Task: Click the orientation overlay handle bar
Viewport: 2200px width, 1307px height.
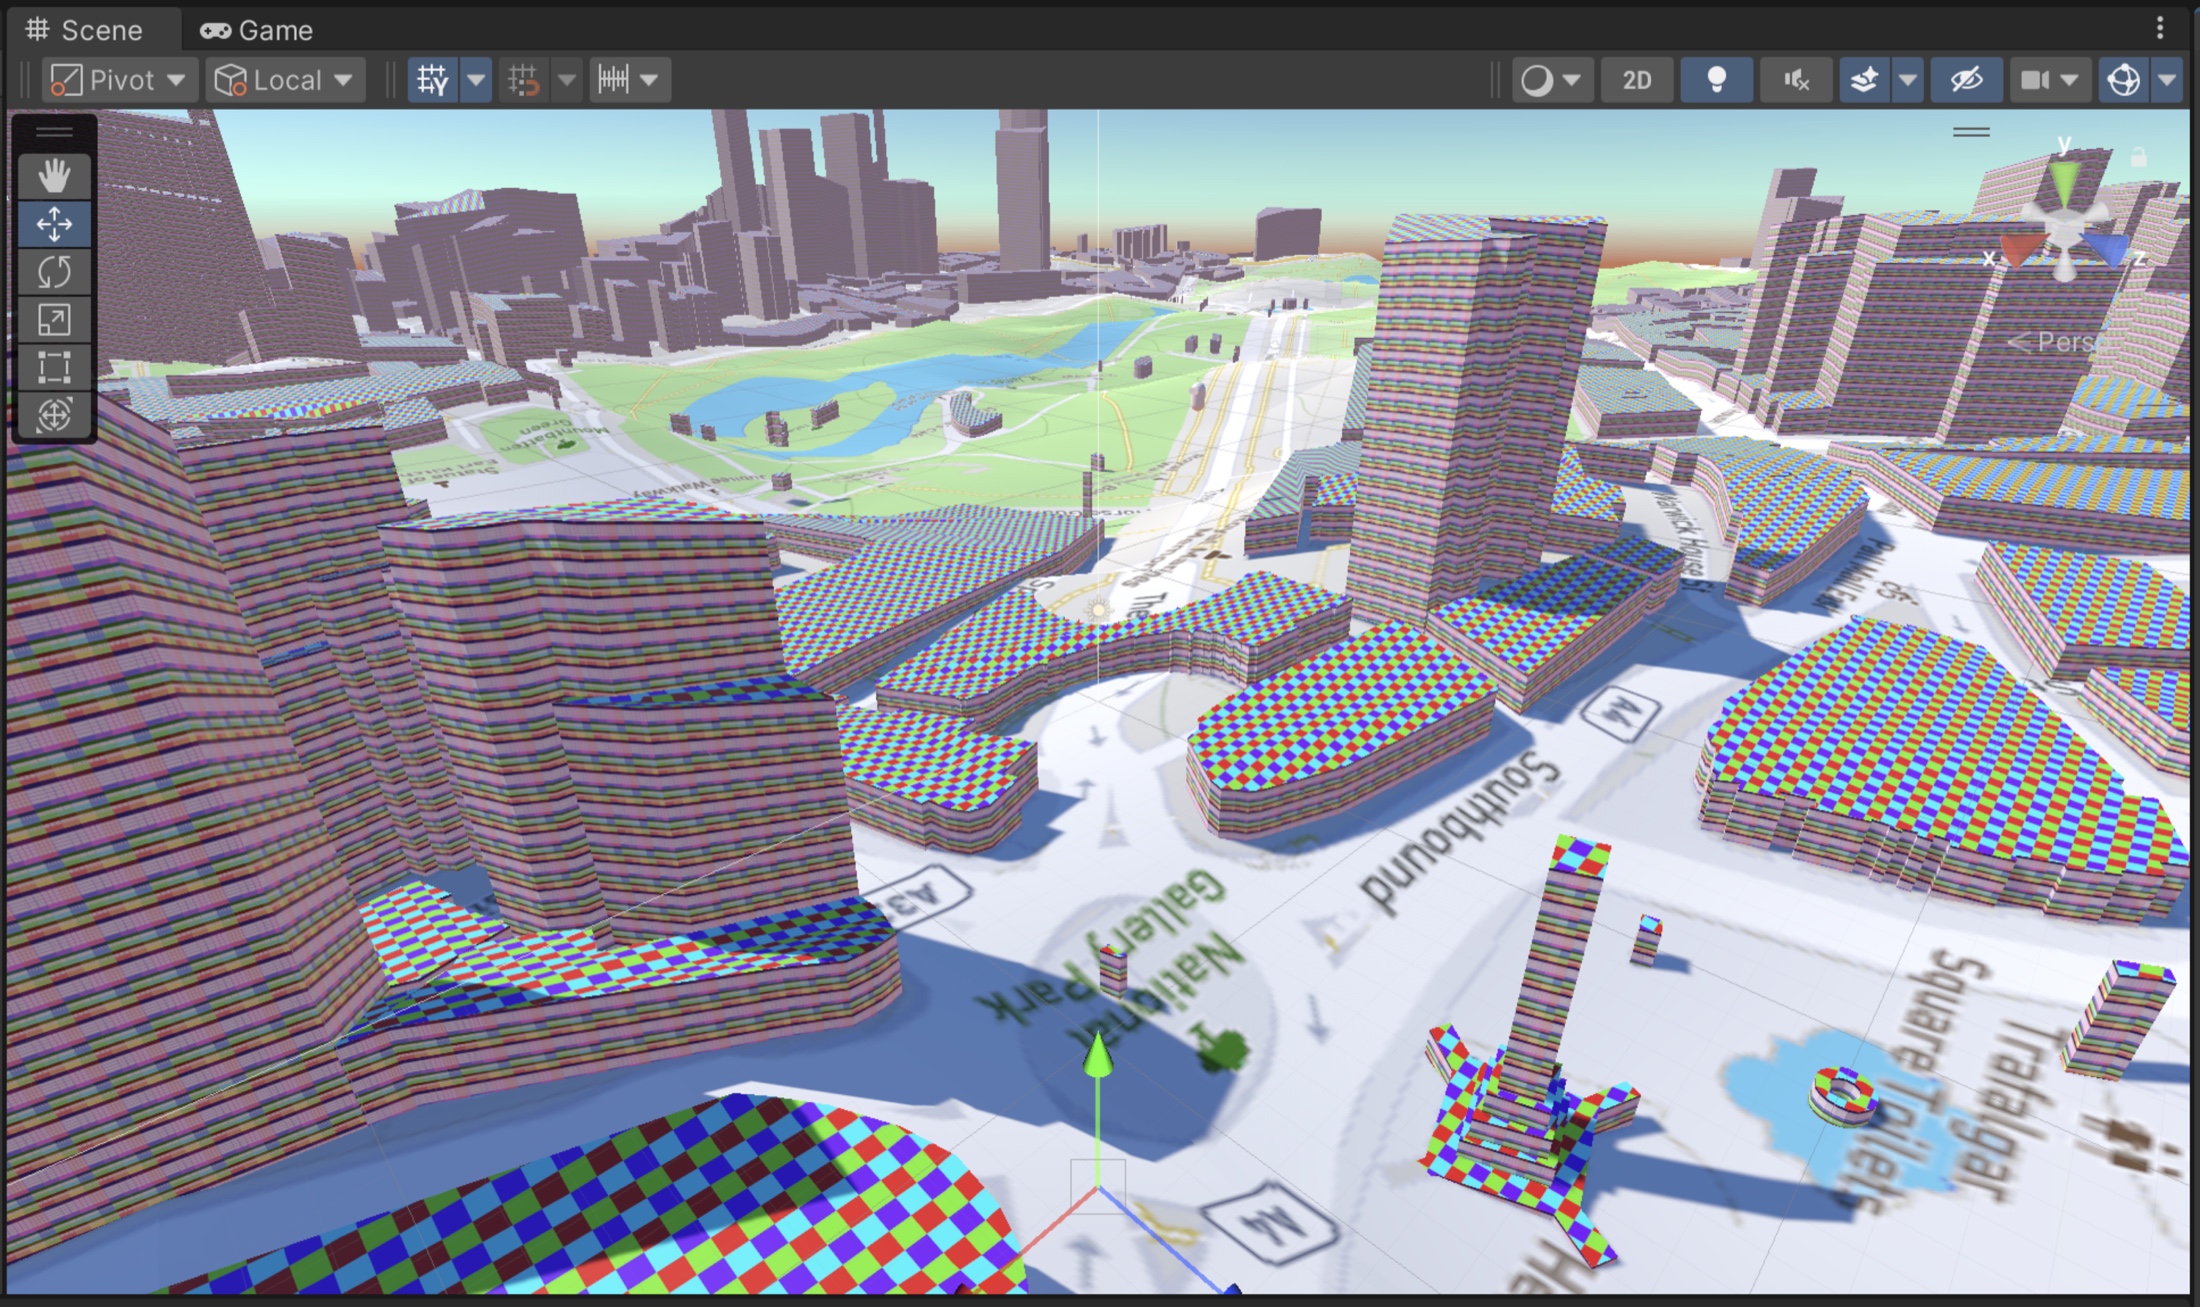Action: pyautogui.click(x=1971, y=132)
